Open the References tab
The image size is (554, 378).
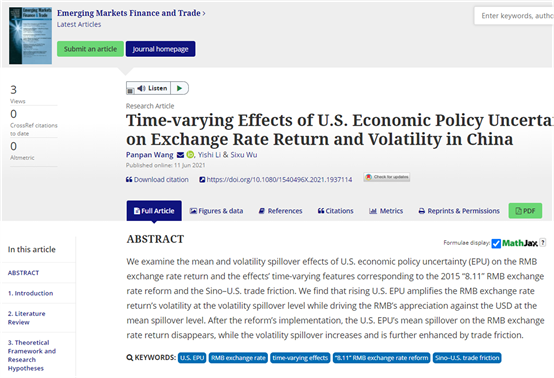pos(281,211)
